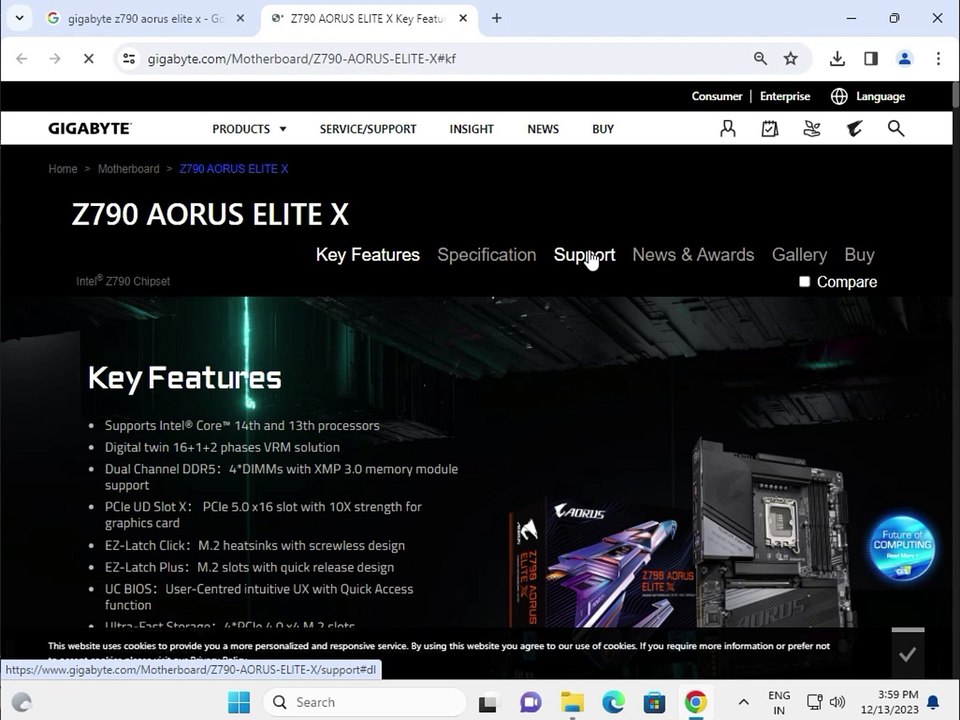The image size is (960, 720).
Task: Go to Home breadcrumb
Action: pos(63,169)
